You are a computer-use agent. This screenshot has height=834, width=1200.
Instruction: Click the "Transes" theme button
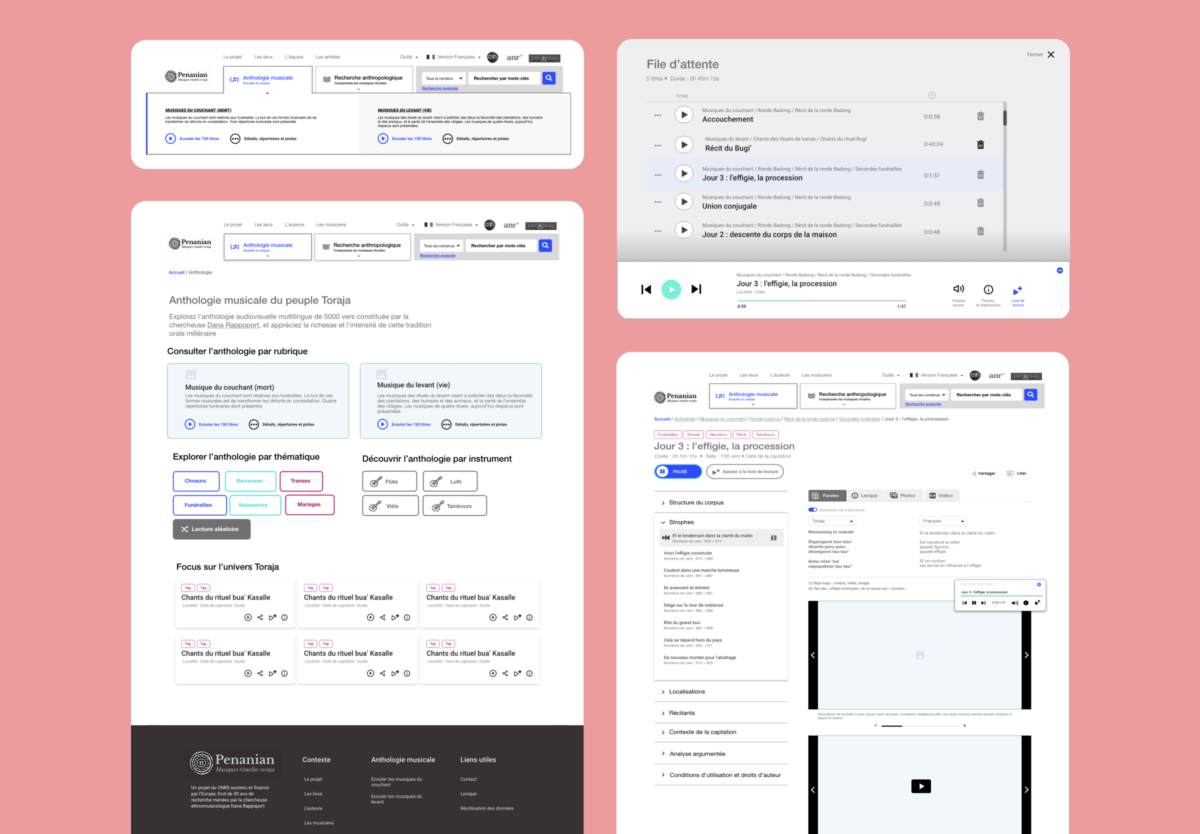tap(301, 481)
